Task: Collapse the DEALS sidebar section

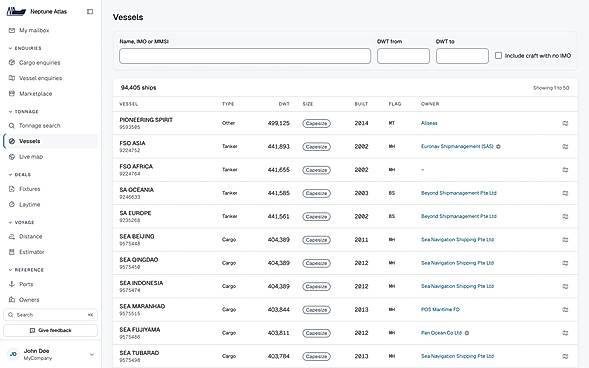Action: coord(20,175)
